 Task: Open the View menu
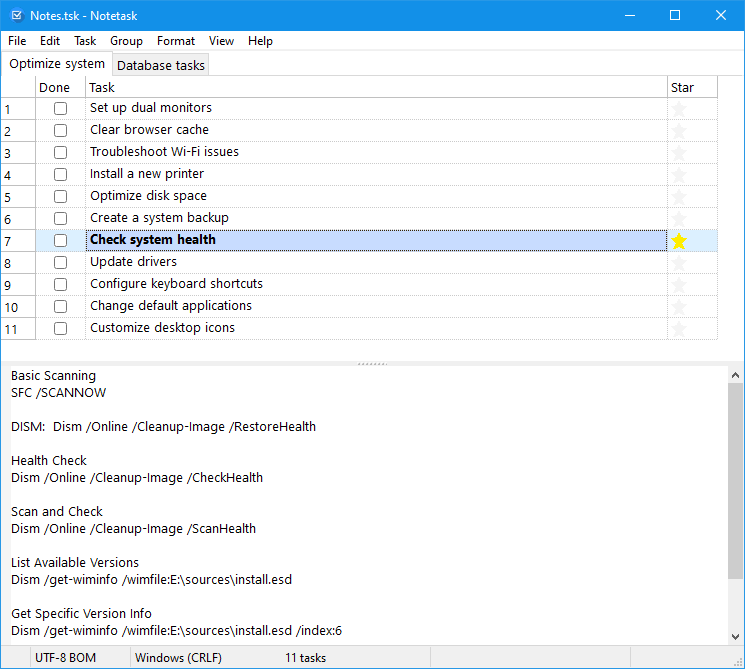pyautogui.click(x=221, y=41)
